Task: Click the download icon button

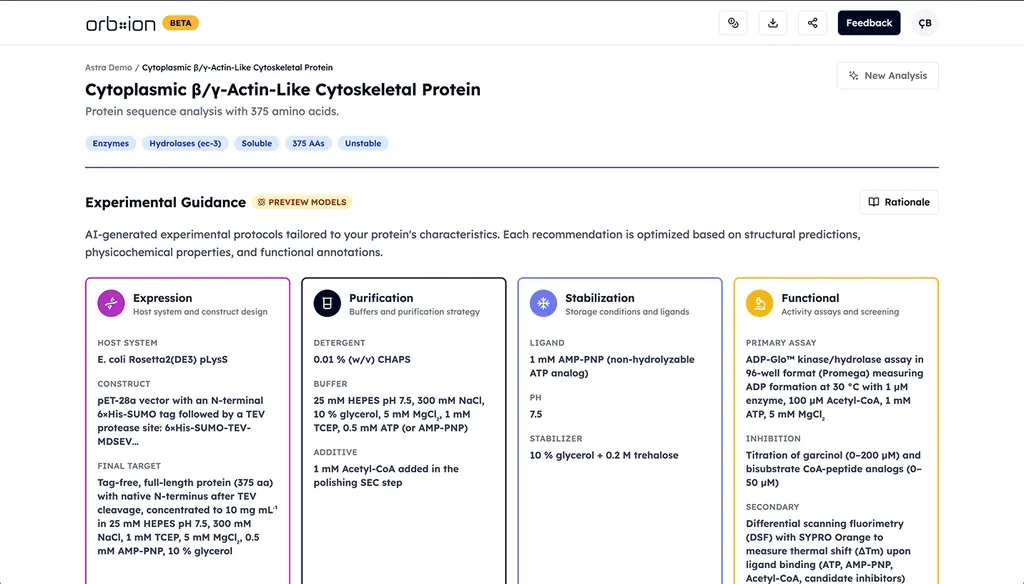Action: (x=773, y=23)
